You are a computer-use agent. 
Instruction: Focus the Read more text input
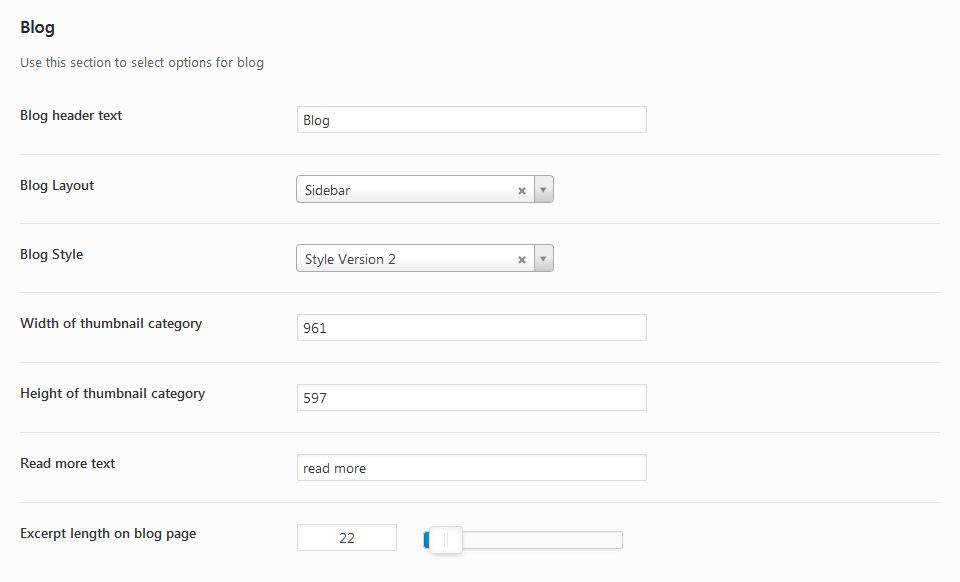471,468
